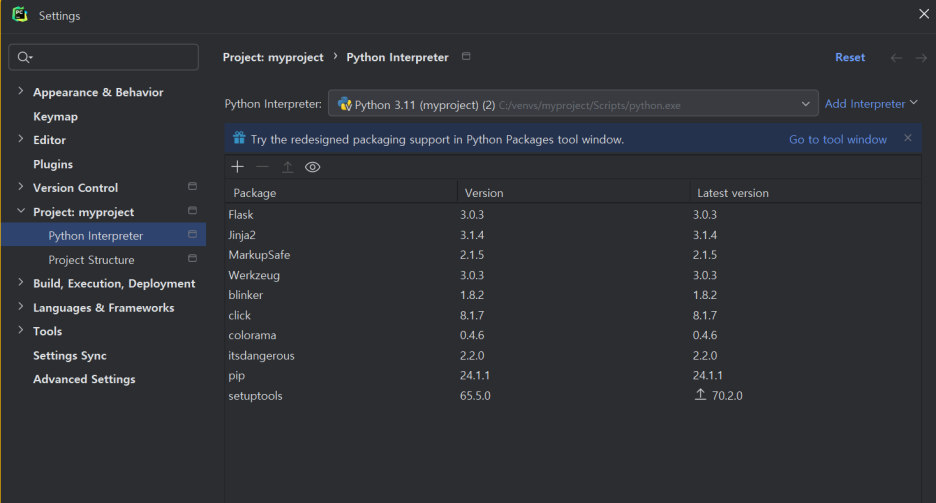This screenshot has width=936, height=503.
Task: Click Python icon in interpreter dropdown
Action: 344,104
